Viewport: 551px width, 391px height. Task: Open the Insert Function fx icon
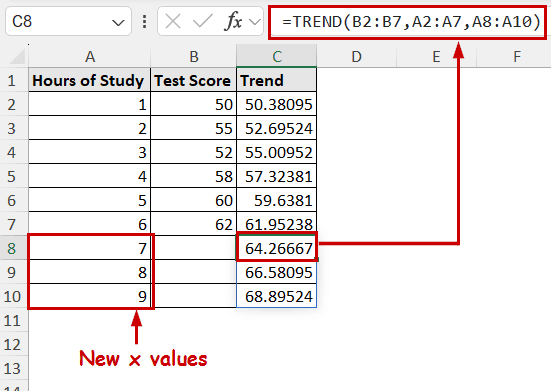click(x=234, y=22)
